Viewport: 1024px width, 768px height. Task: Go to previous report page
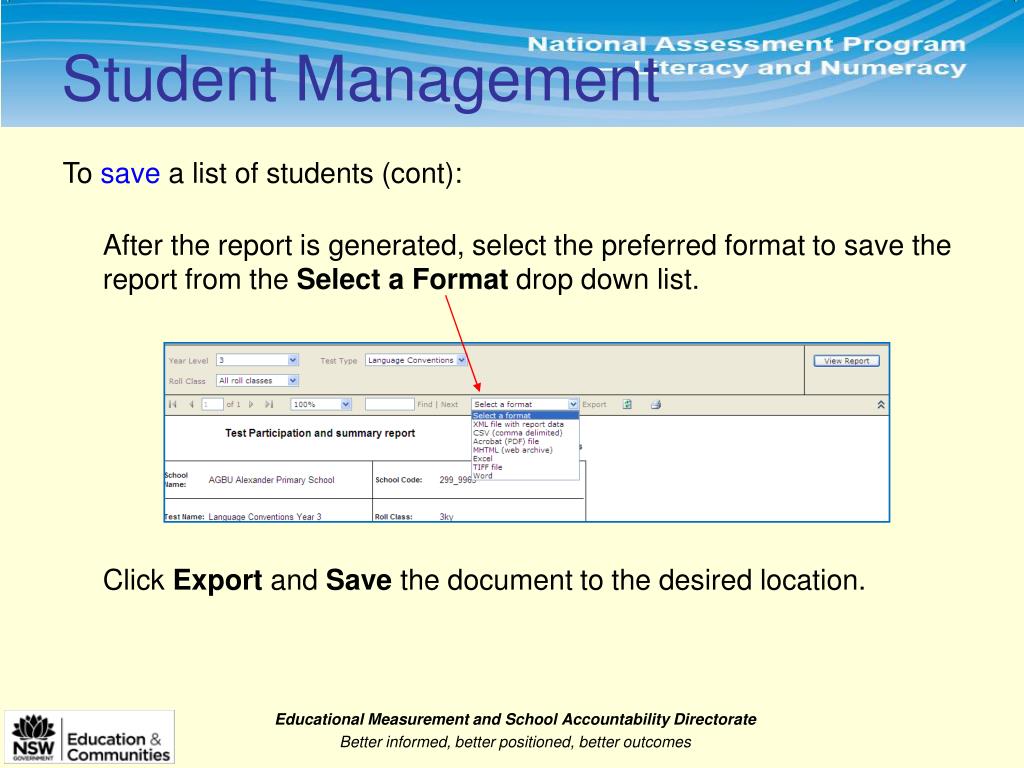click(x=191, y=404)
